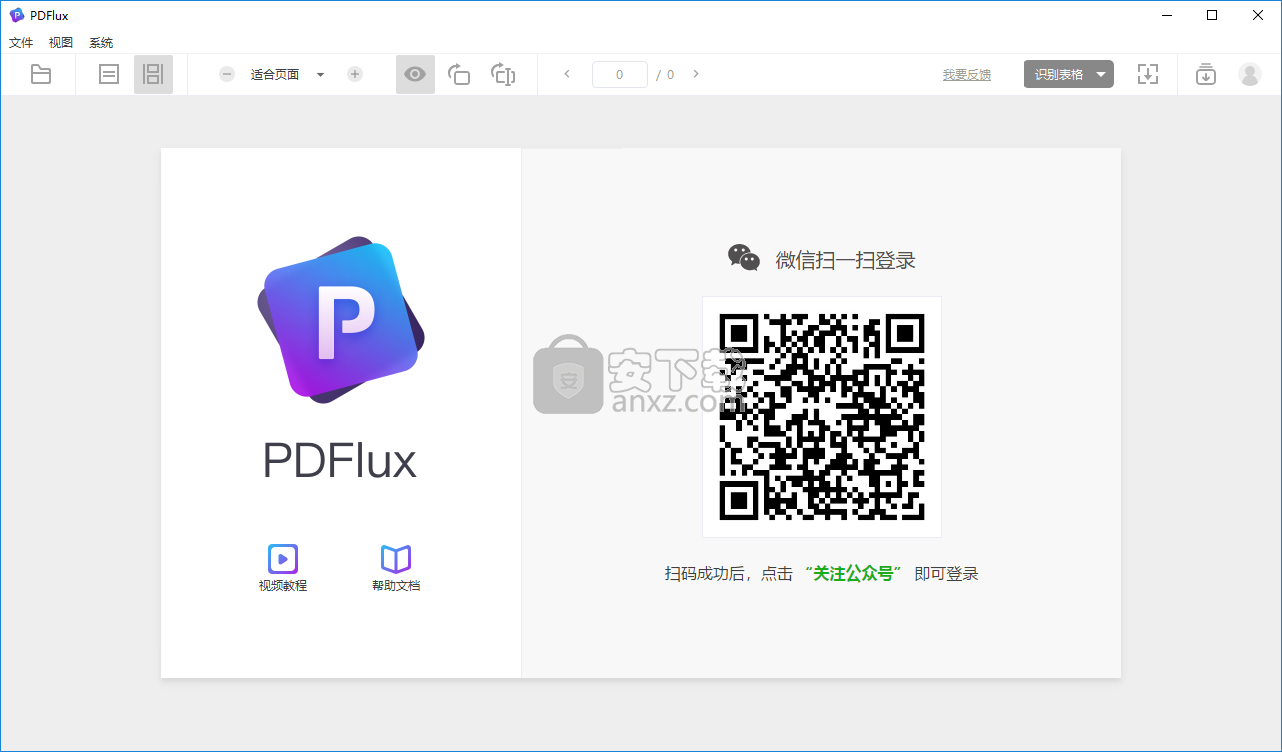The height and width of the screenshot is (752, 1282).
Task: Open the 帮助文档 help docs
Action: (396, 568)
